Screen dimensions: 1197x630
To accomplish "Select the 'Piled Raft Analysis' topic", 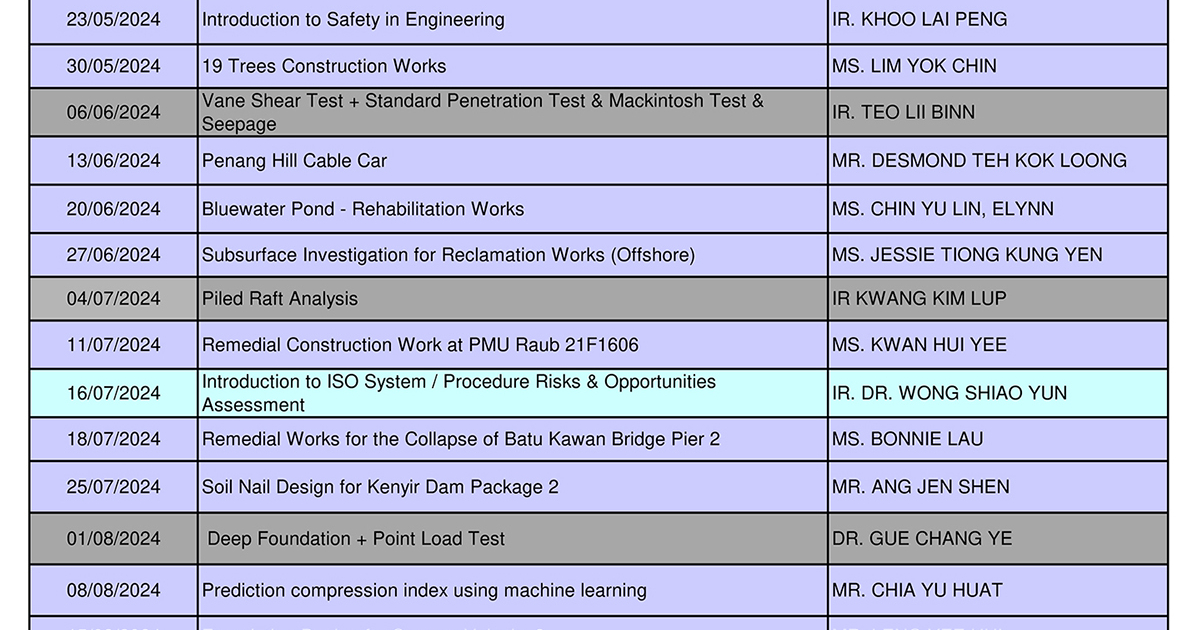I will tap(280, 299).
